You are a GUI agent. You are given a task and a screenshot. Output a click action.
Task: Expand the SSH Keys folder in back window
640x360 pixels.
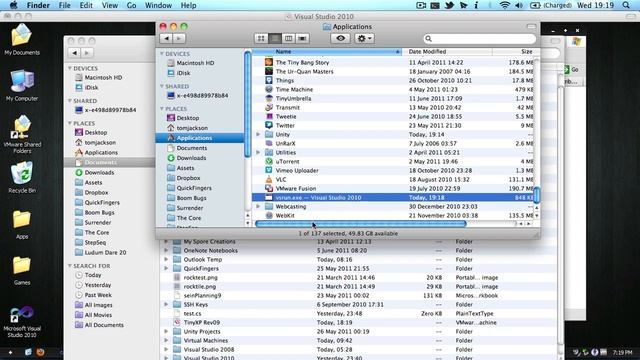point(166,304)
